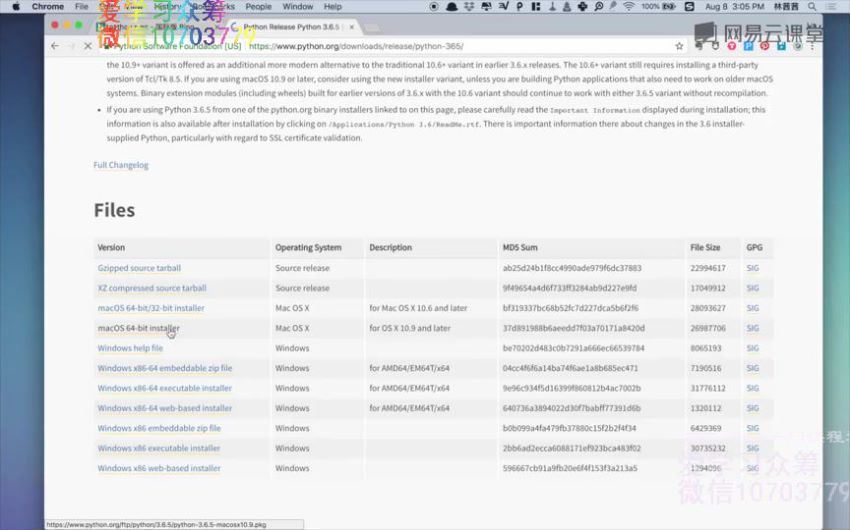Open the Chrome File menu
This screenshot has width=850, height=530.
(x=82, y=6)
